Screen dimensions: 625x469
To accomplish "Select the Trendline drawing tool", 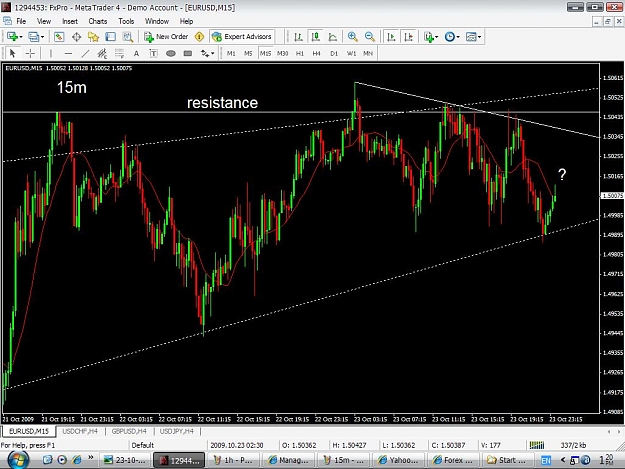I will (x=85, y=53).
